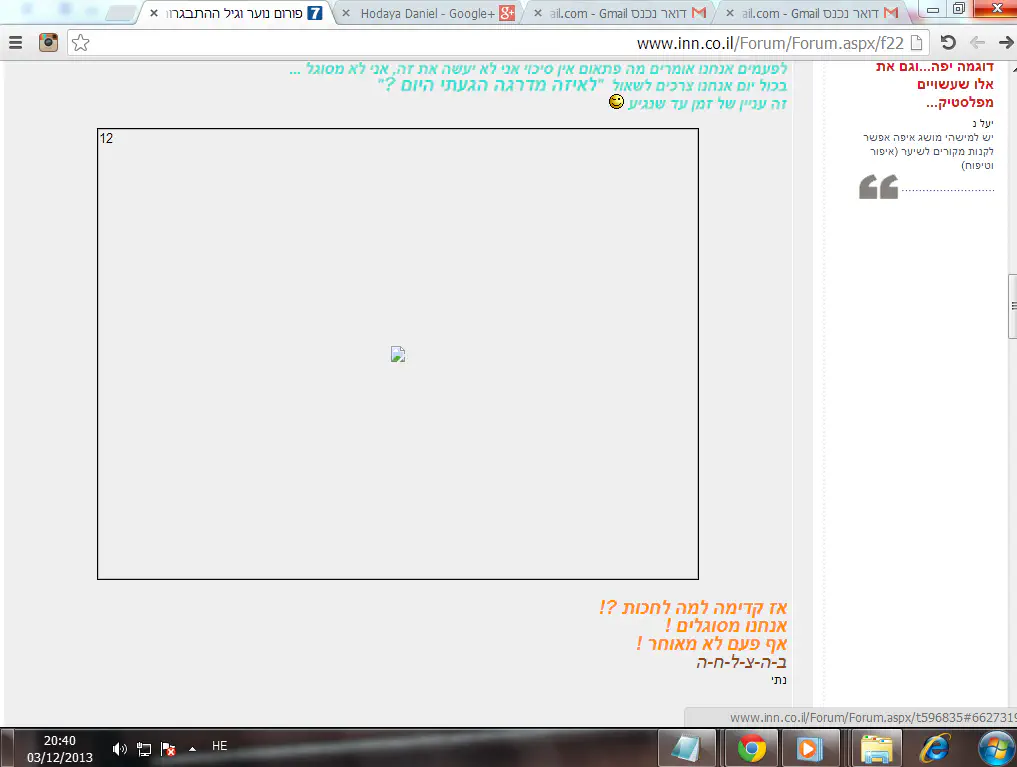Close the active forum tab
1017x767 pixels.
click(x=153, y=14)
